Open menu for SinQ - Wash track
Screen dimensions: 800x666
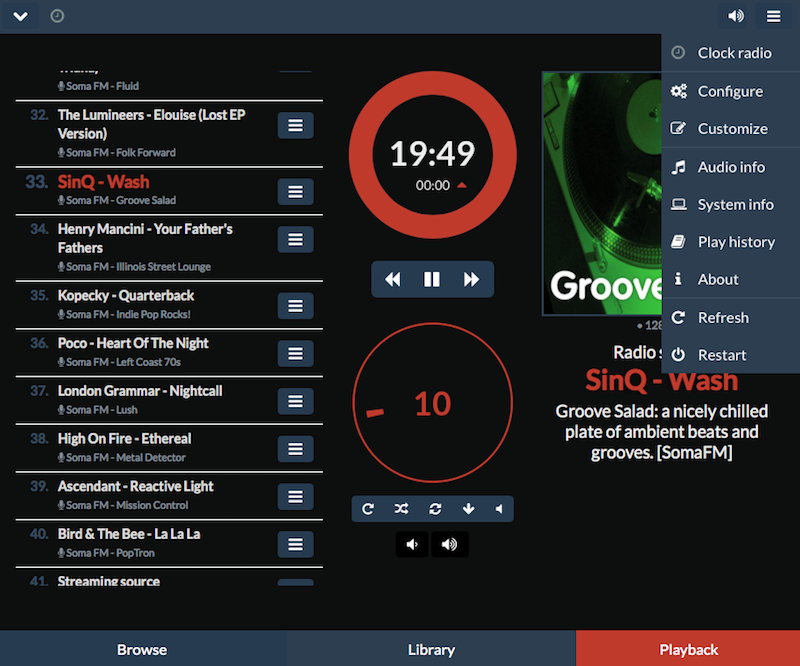pyautogui.click(x=295, y=192)
